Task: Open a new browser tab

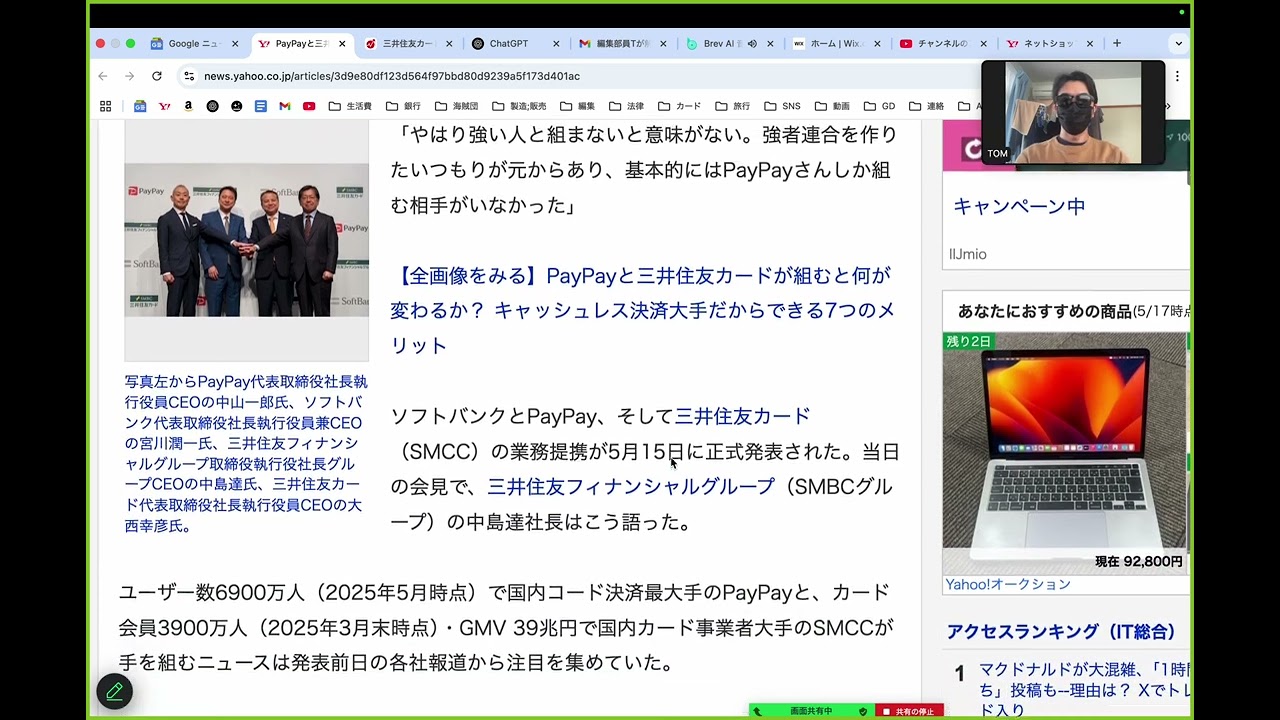Action: click(x=1116, y=44)
